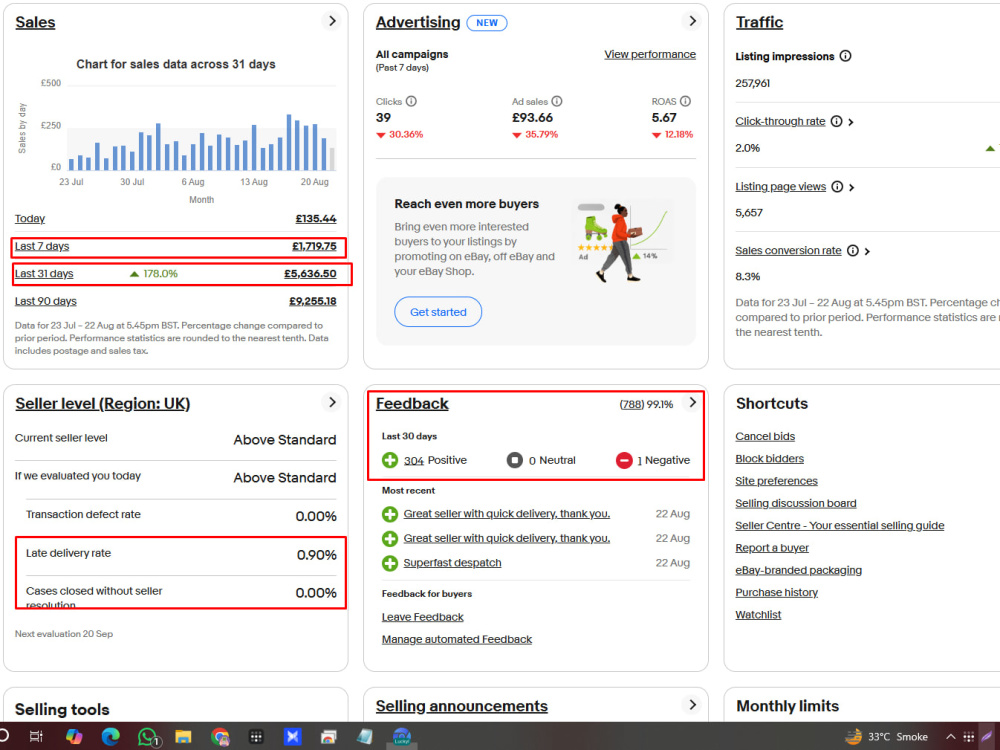1000x750 pixels.
Task: Open View performance link
Action: tap(650, 54)
